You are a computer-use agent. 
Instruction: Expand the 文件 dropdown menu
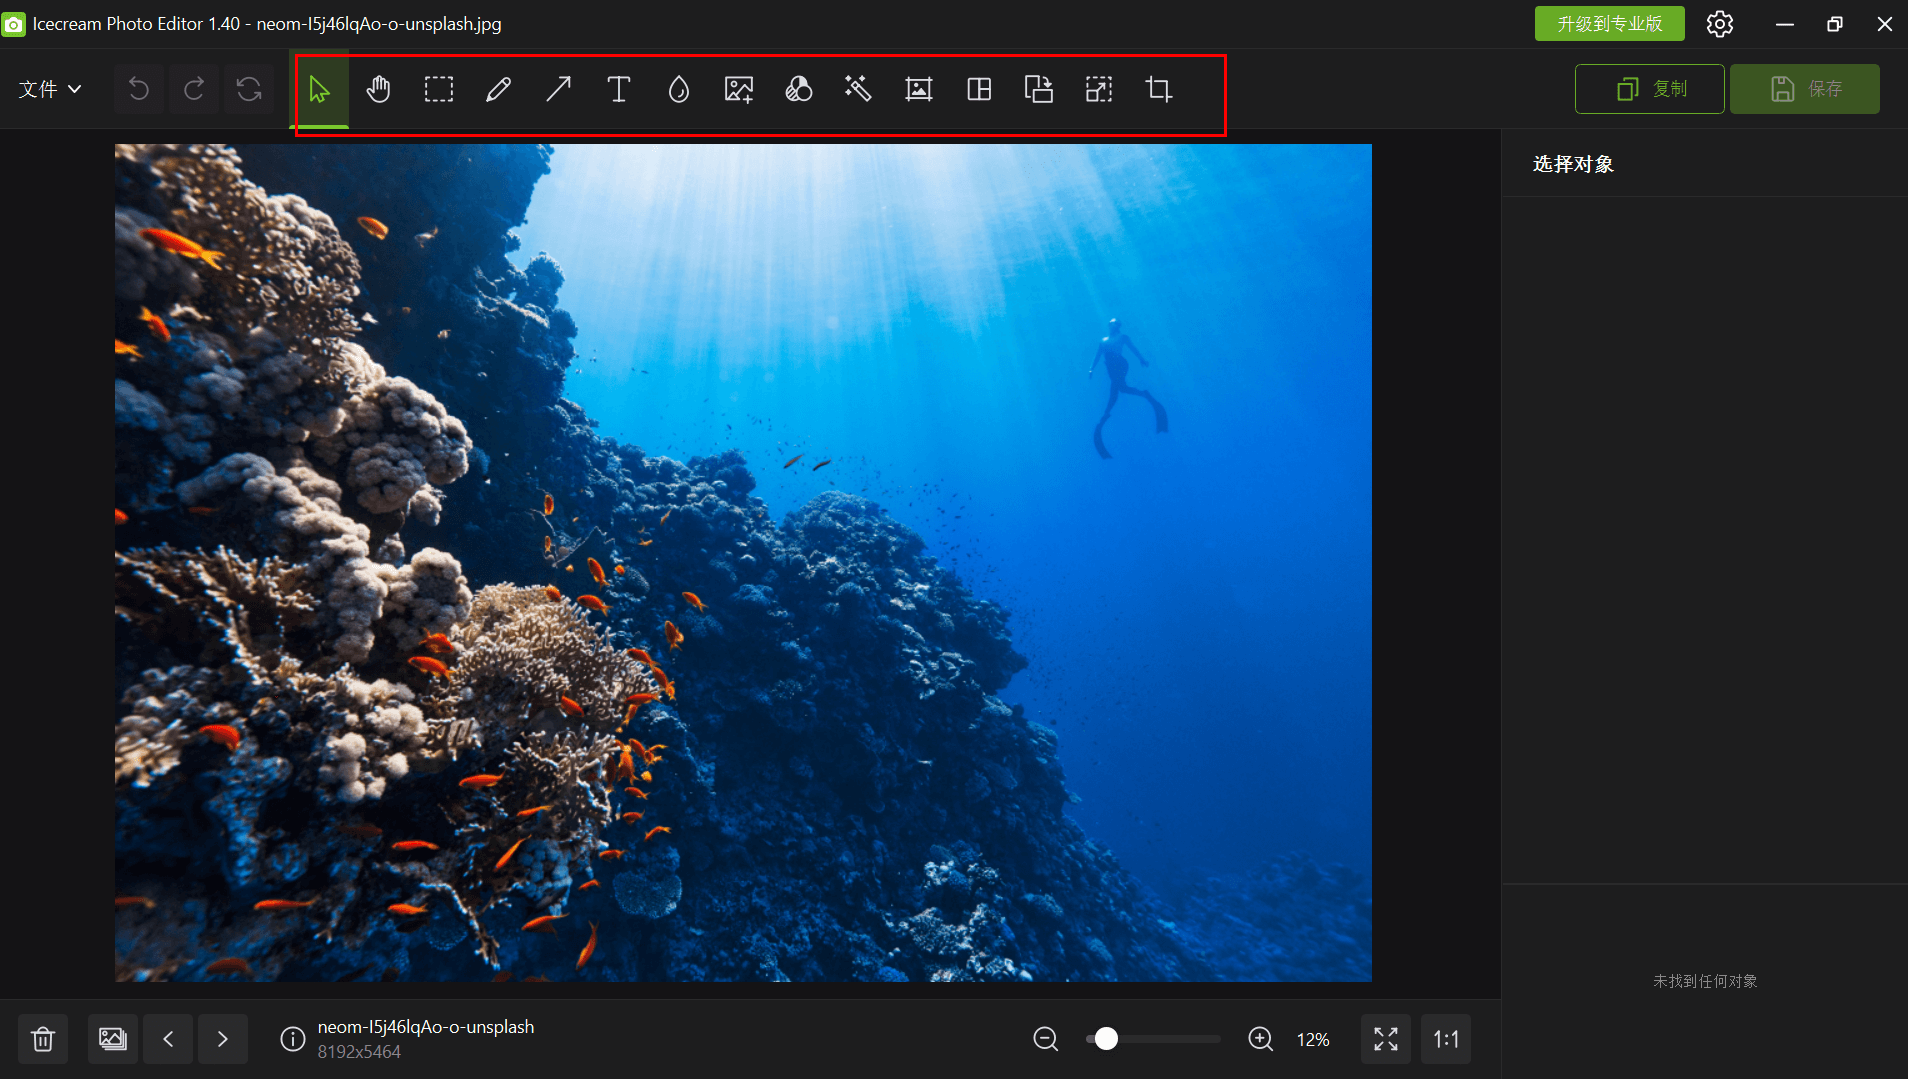point(50,89)
